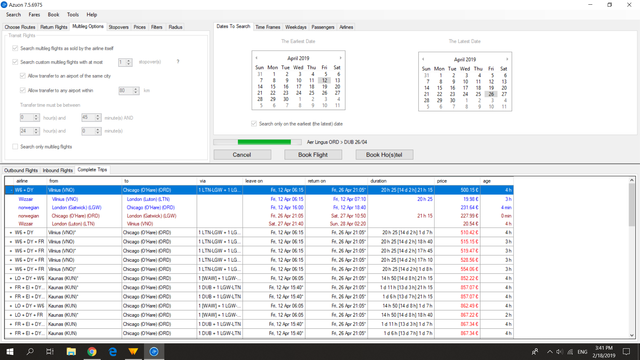Adjust the stopover count spinner
Image resolution: width=640 pixels, height=360 pixels.
pos(129,62)
